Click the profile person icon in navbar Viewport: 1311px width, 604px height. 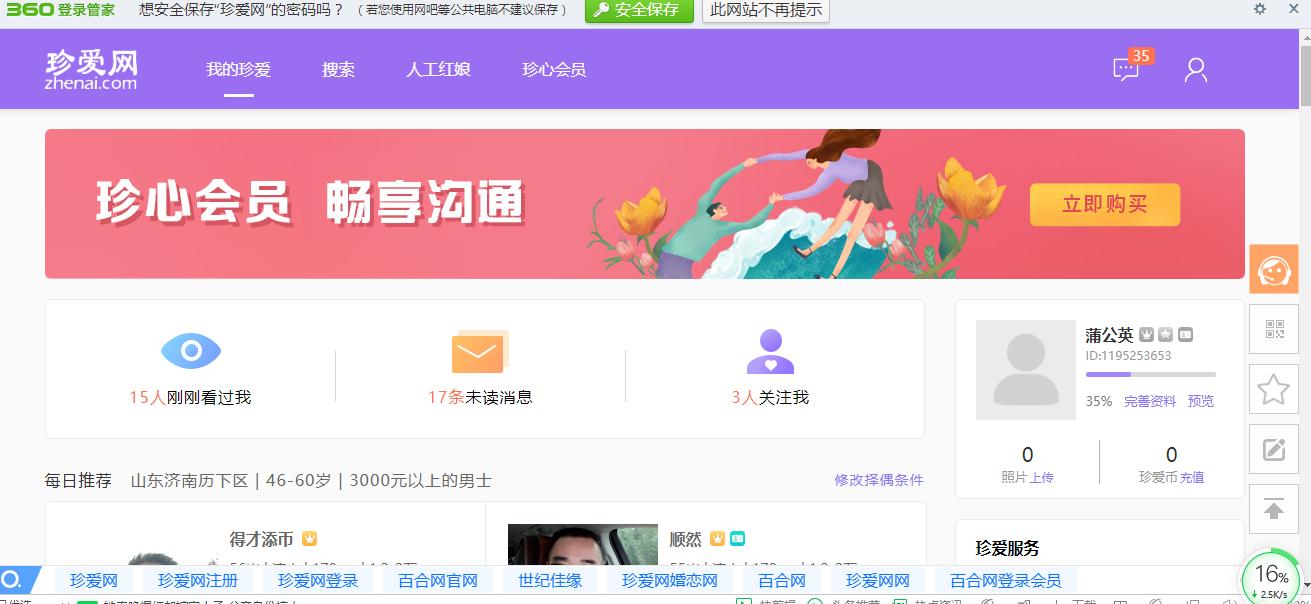[x=1195, y=69]
